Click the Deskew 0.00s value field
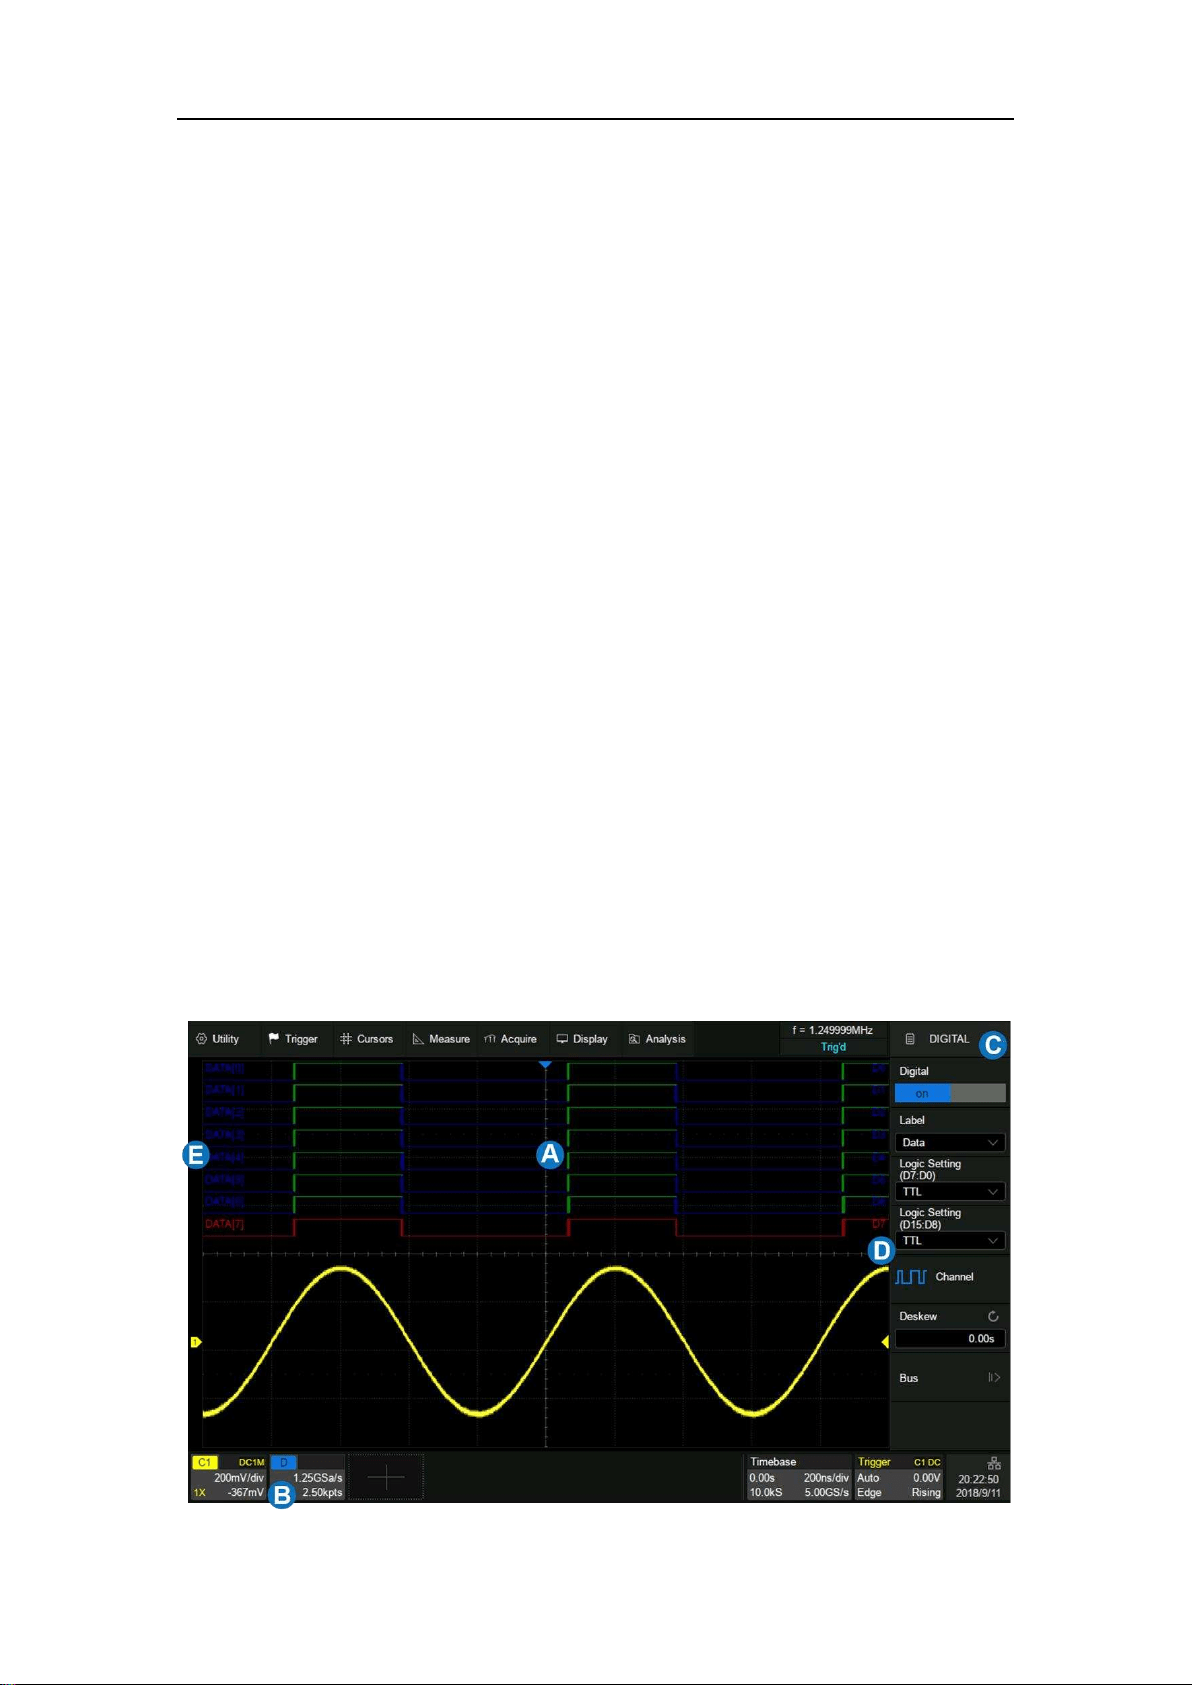The width and height of the screenshot is (1192, 1685). pyautogui.click(x=950, y=1338)
